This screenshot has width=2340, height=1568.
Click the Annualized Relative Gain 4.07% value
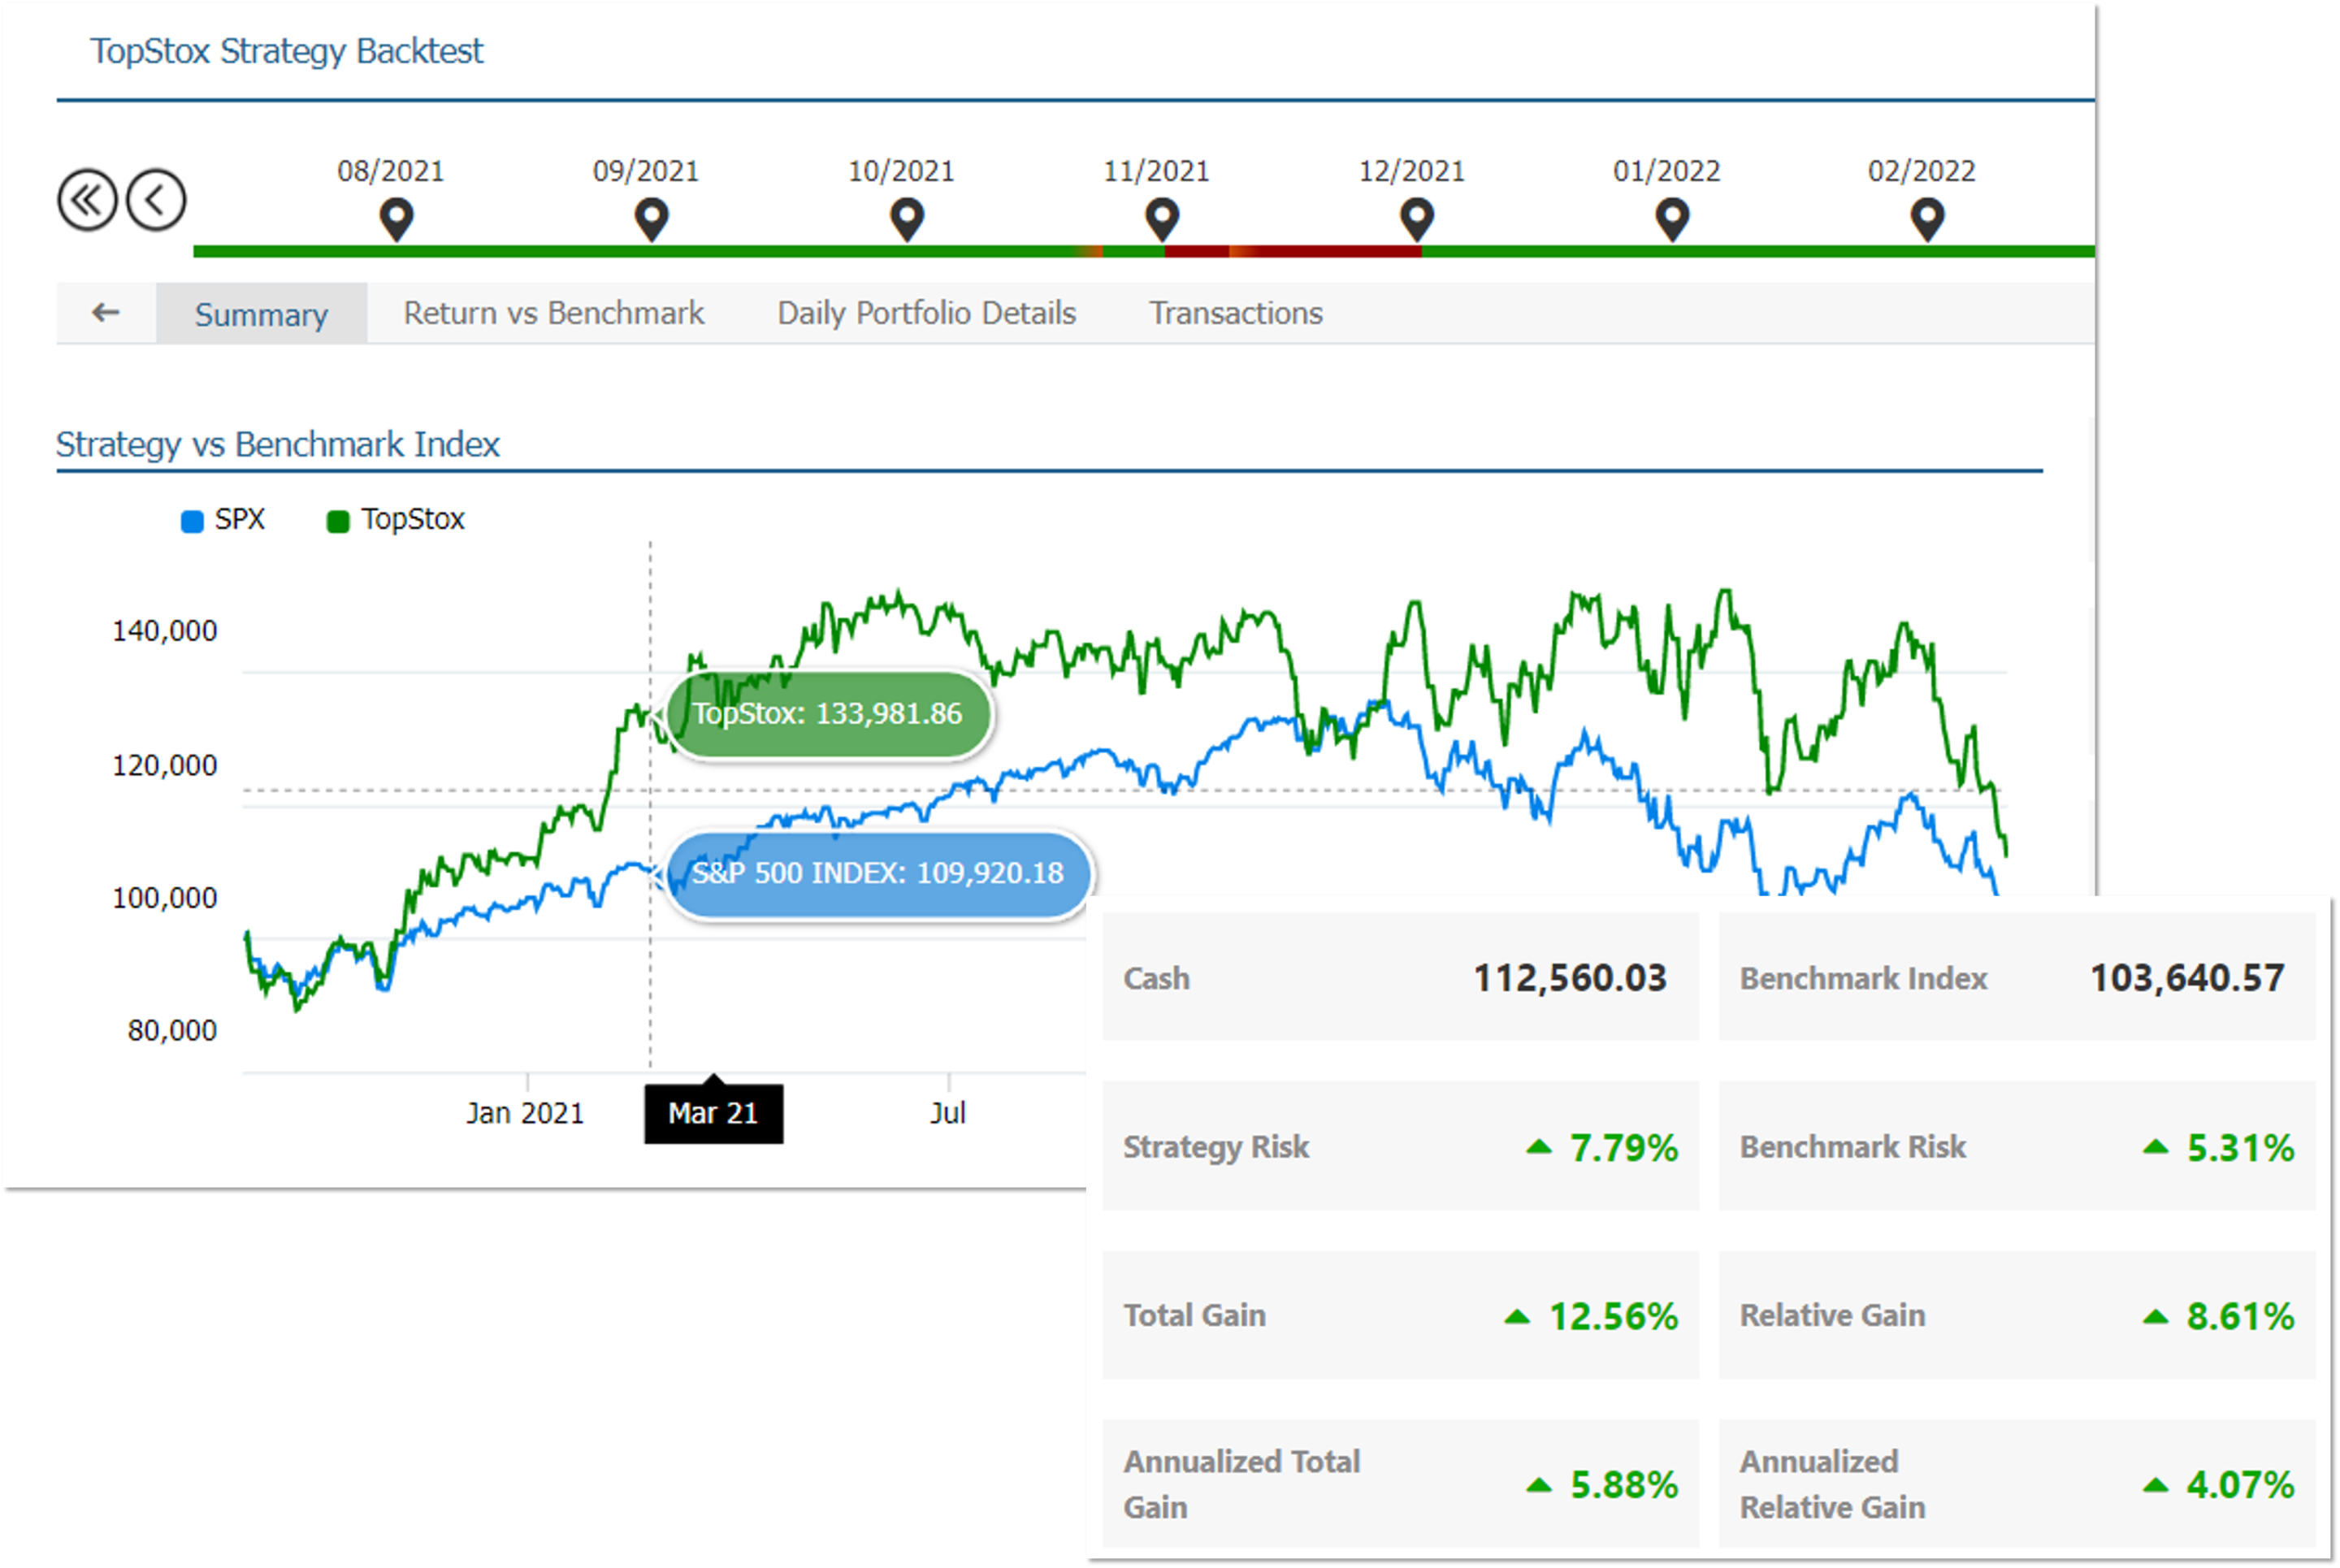pyautogui.click(x=2241, y=1485)
